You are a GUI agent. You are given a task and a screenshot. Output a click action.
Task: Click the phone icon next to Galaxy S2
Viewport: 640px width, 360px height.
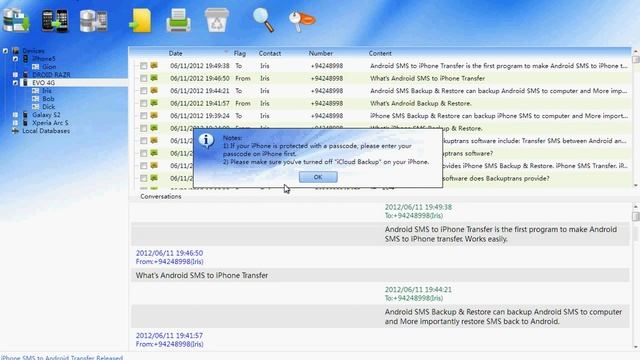pyautogui.click(x=26, y=115)
